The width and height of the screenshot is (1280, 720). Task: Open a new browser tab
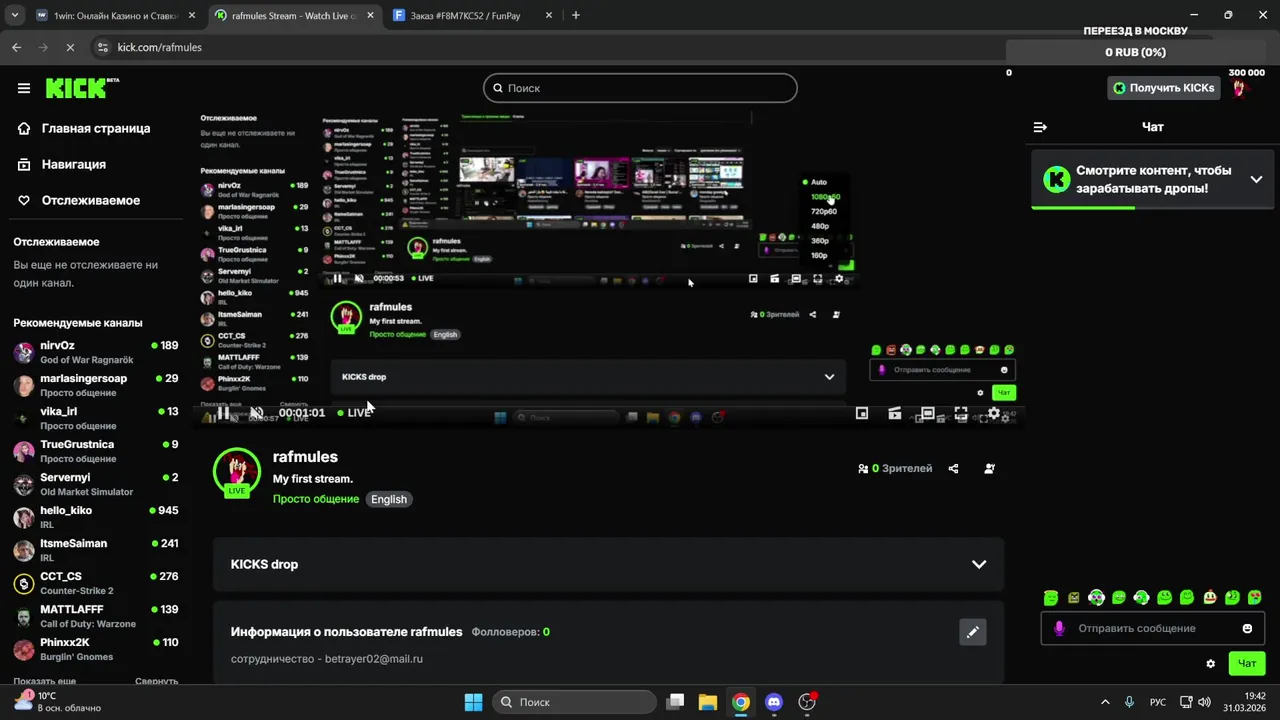575,16
